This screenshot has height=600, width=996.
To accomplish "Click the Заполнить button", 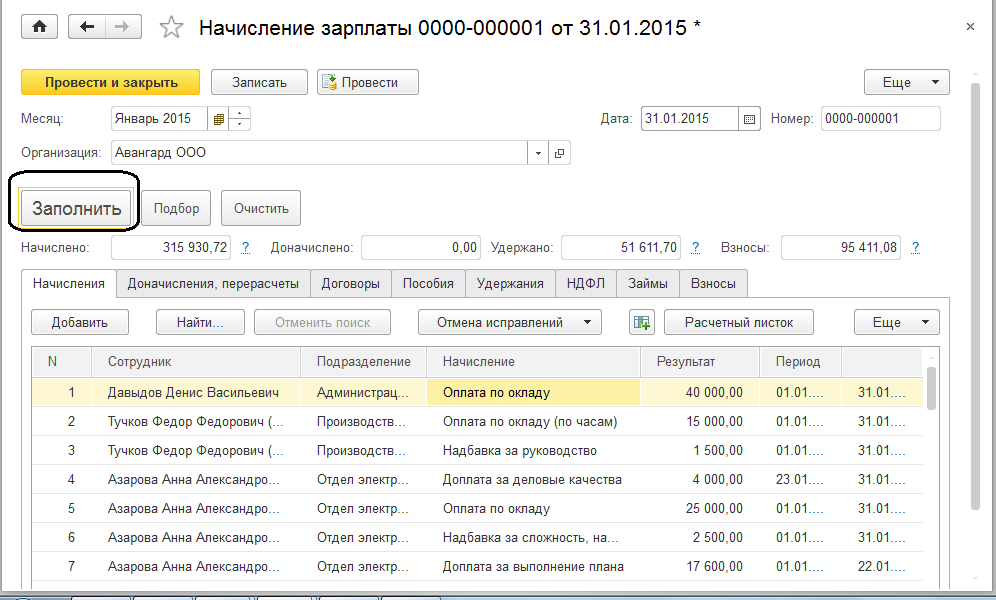I will pyautogui.click(x=76, y=209).
